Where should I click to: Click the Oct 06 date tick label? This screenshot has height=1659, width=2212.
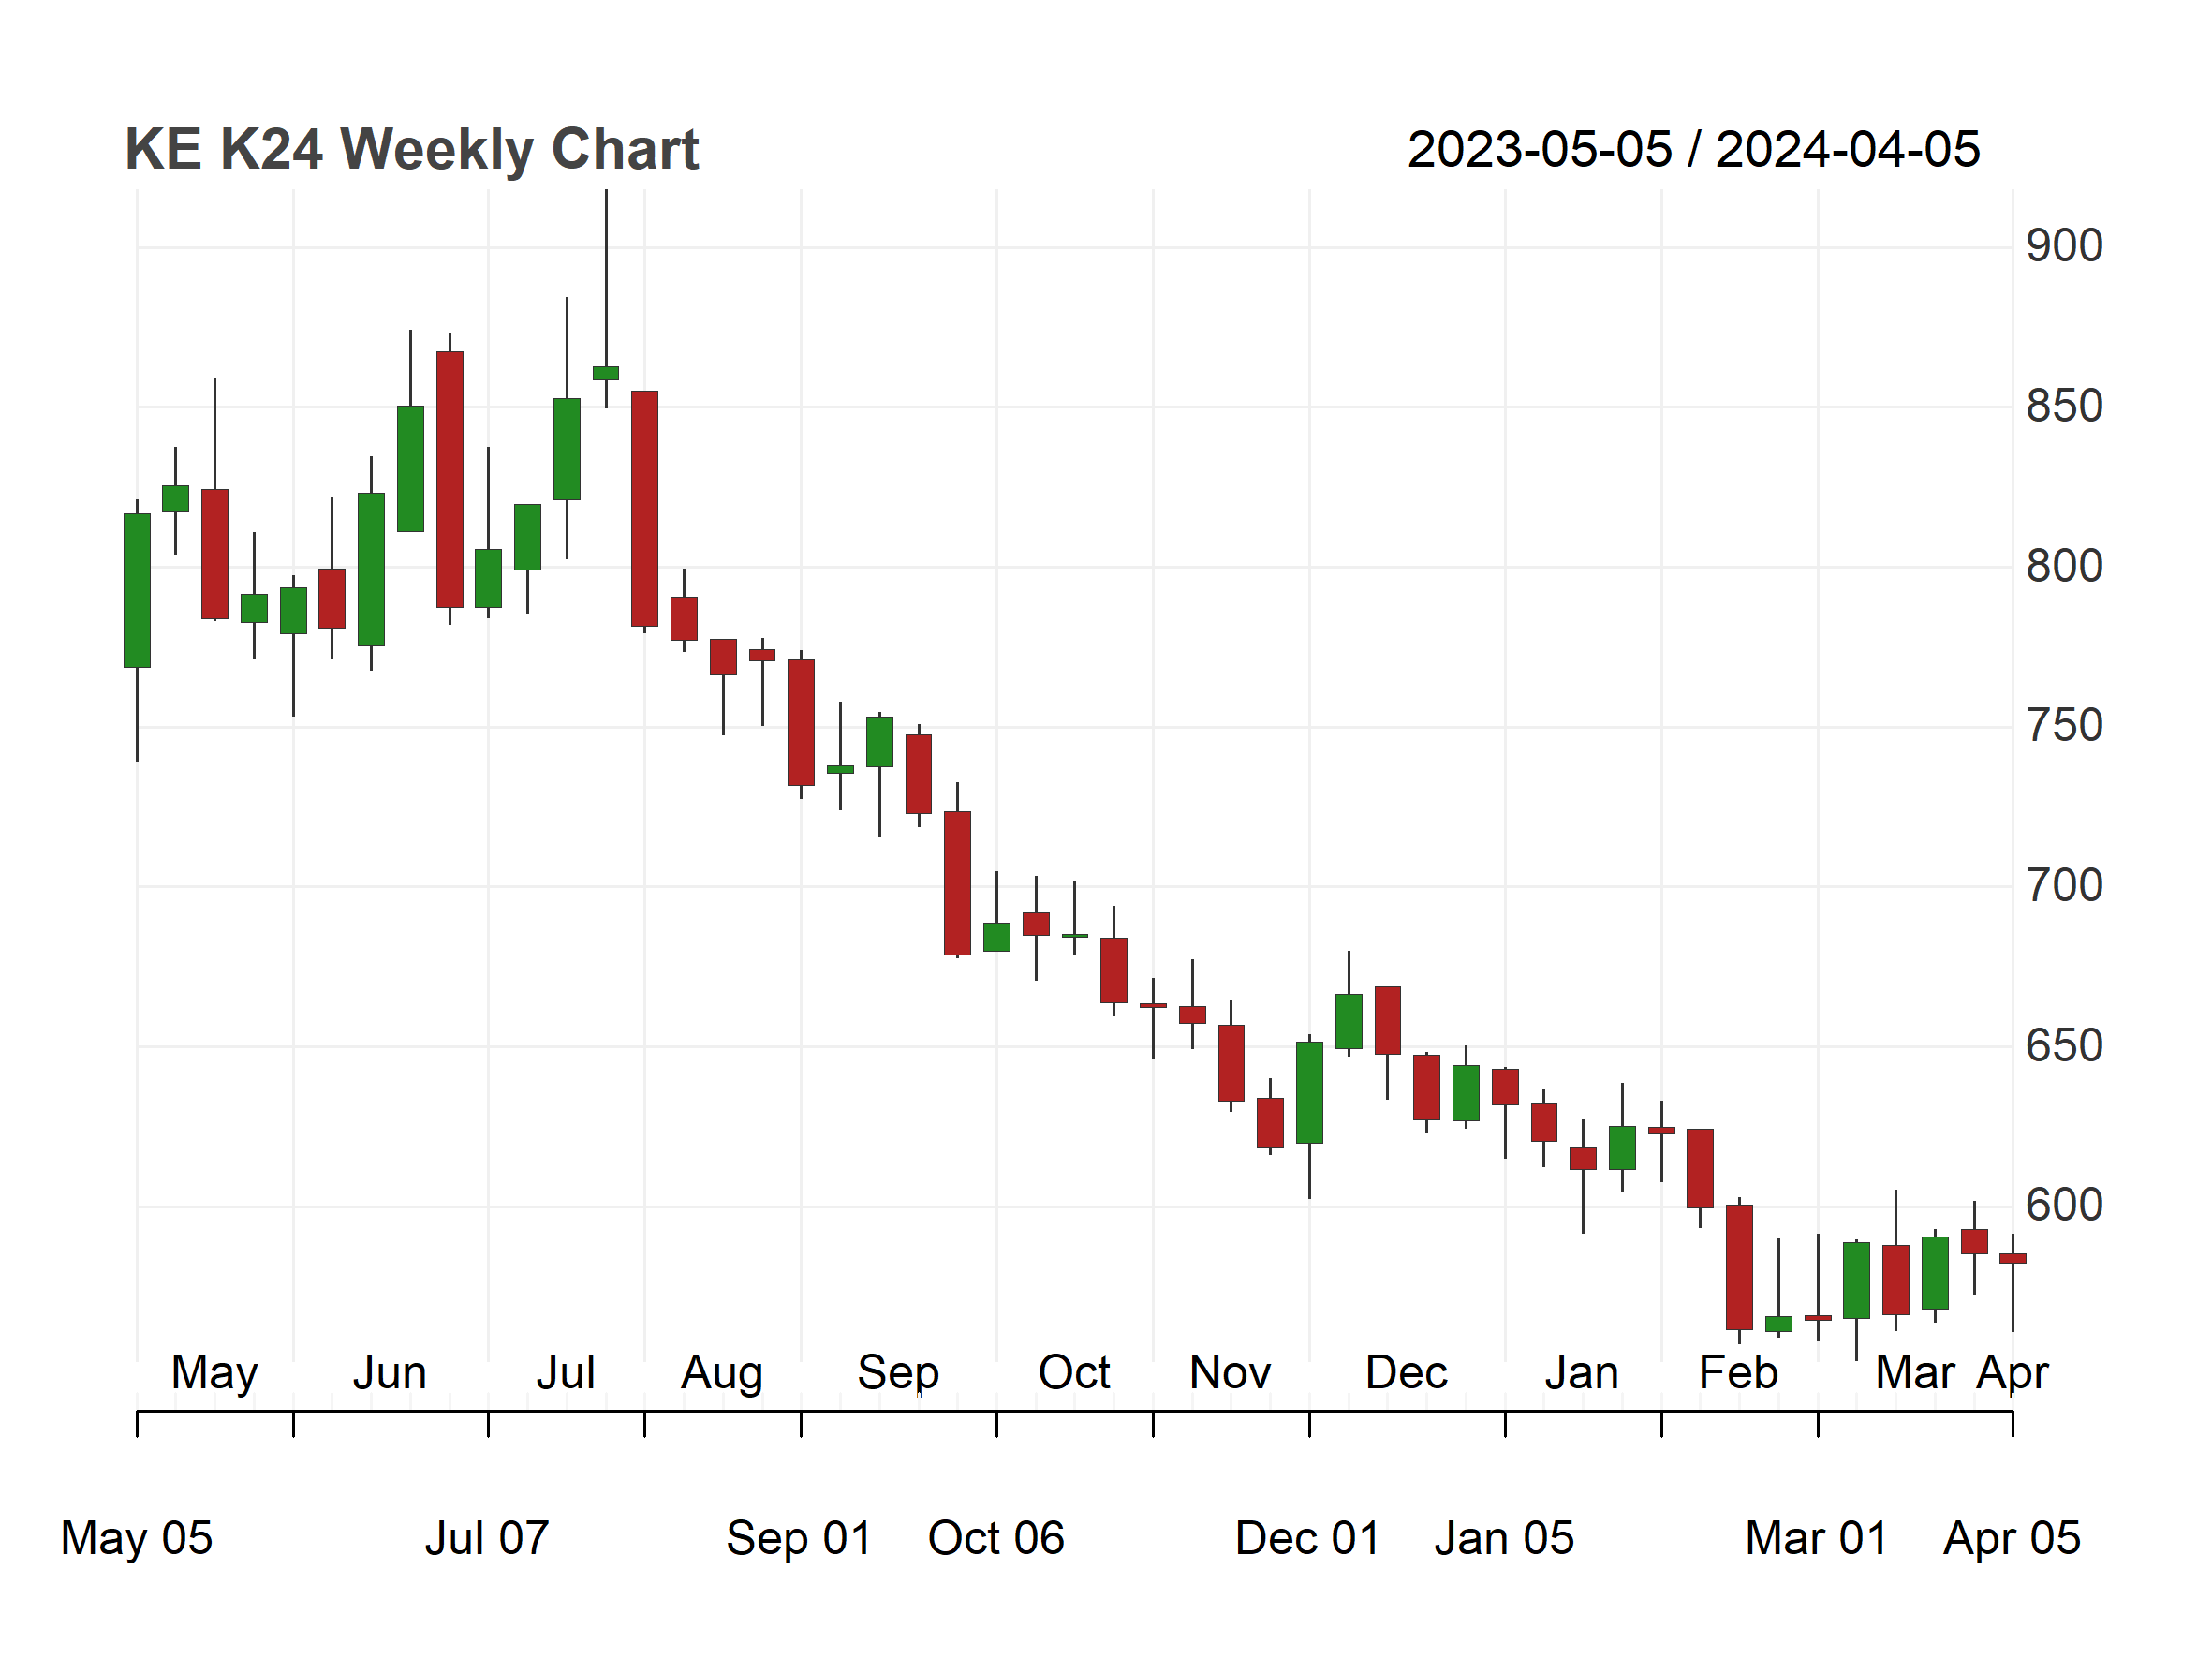point(996,1538)
